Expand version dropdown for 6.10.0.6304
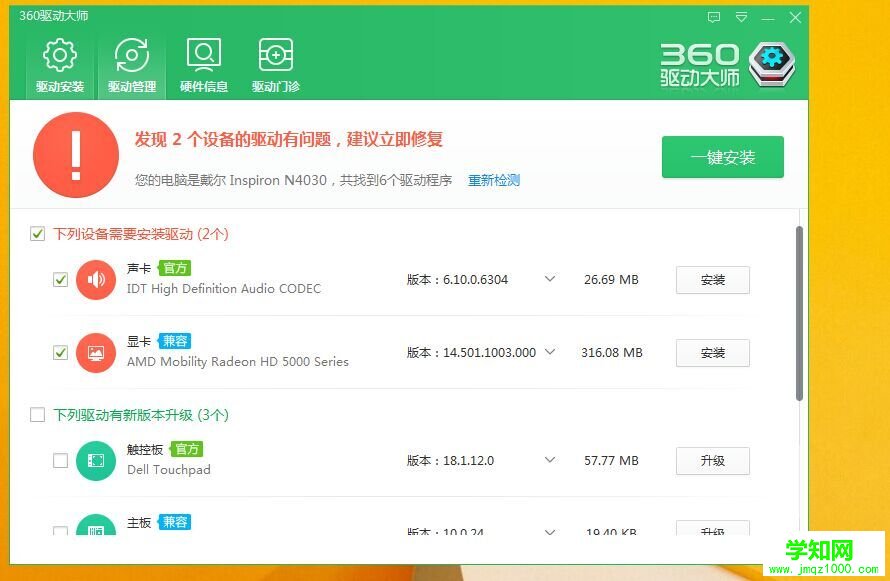The image size is (890, 581). (549, 279)
